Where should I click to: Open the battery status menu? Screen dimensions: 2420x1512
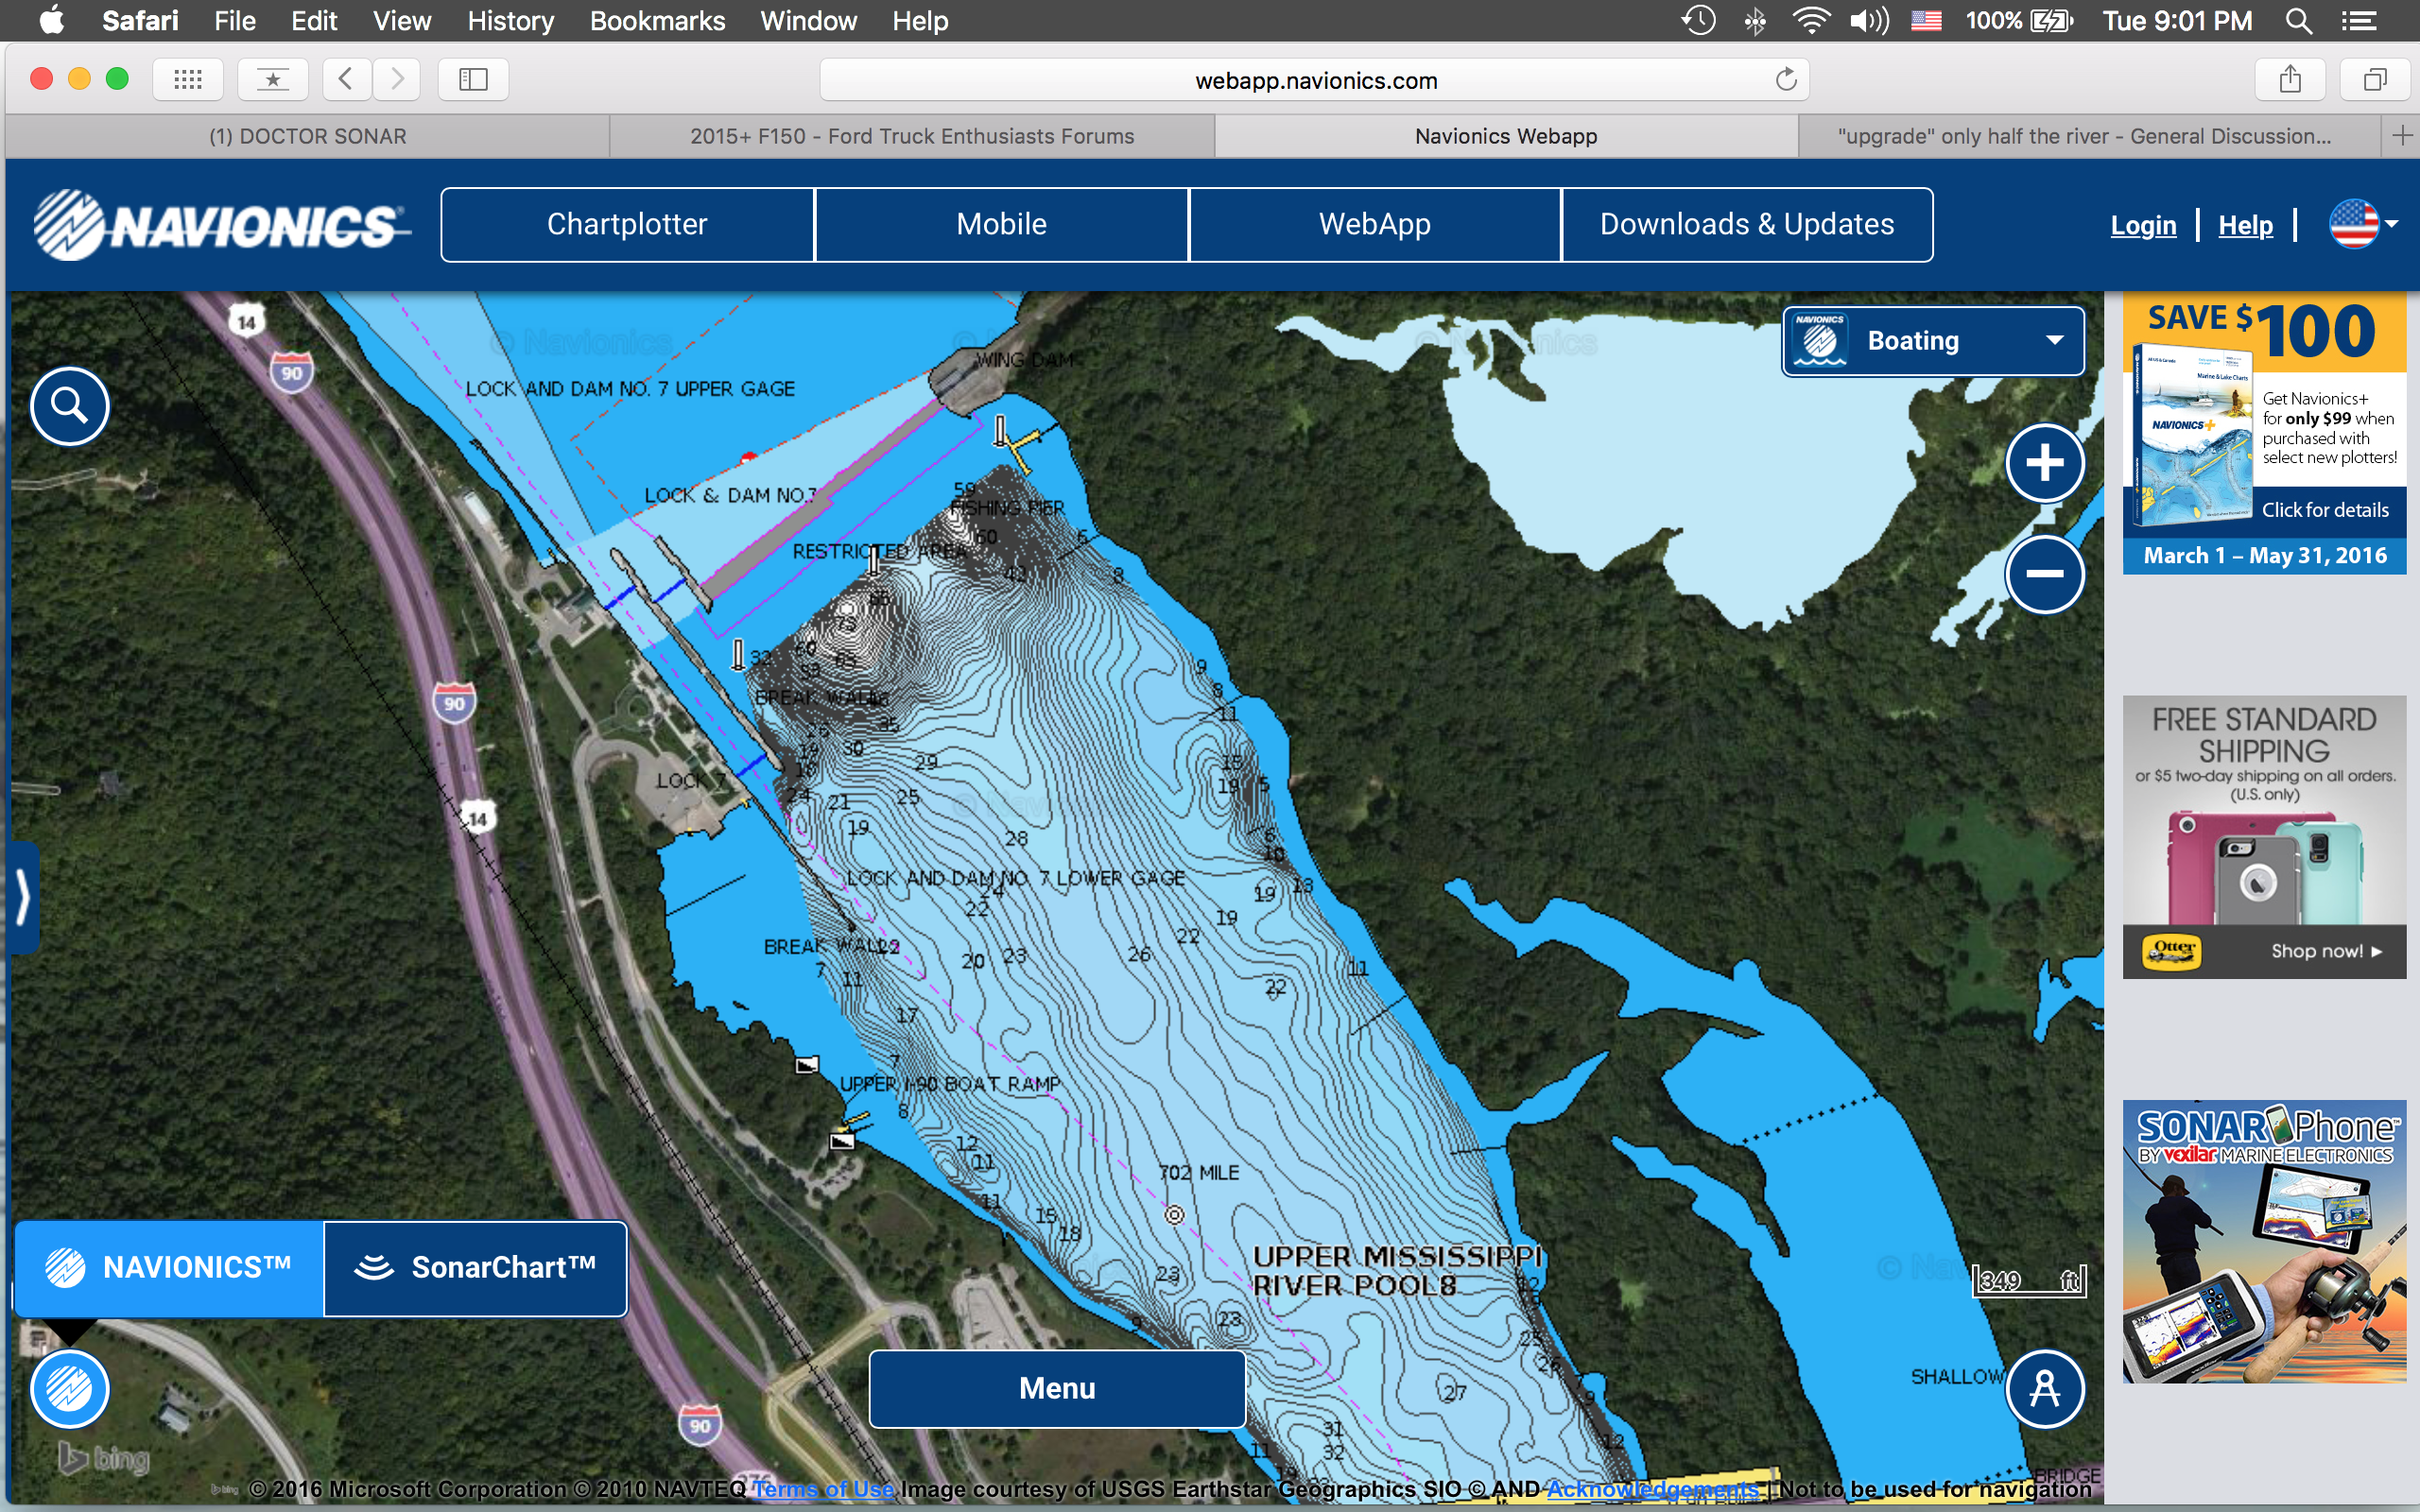pos(2019,20)
